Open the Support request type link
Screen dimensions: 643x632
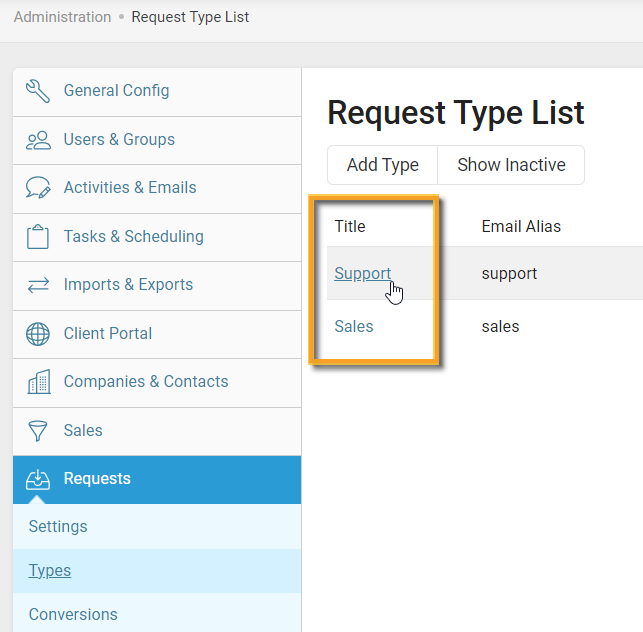(x=362, y=274)
